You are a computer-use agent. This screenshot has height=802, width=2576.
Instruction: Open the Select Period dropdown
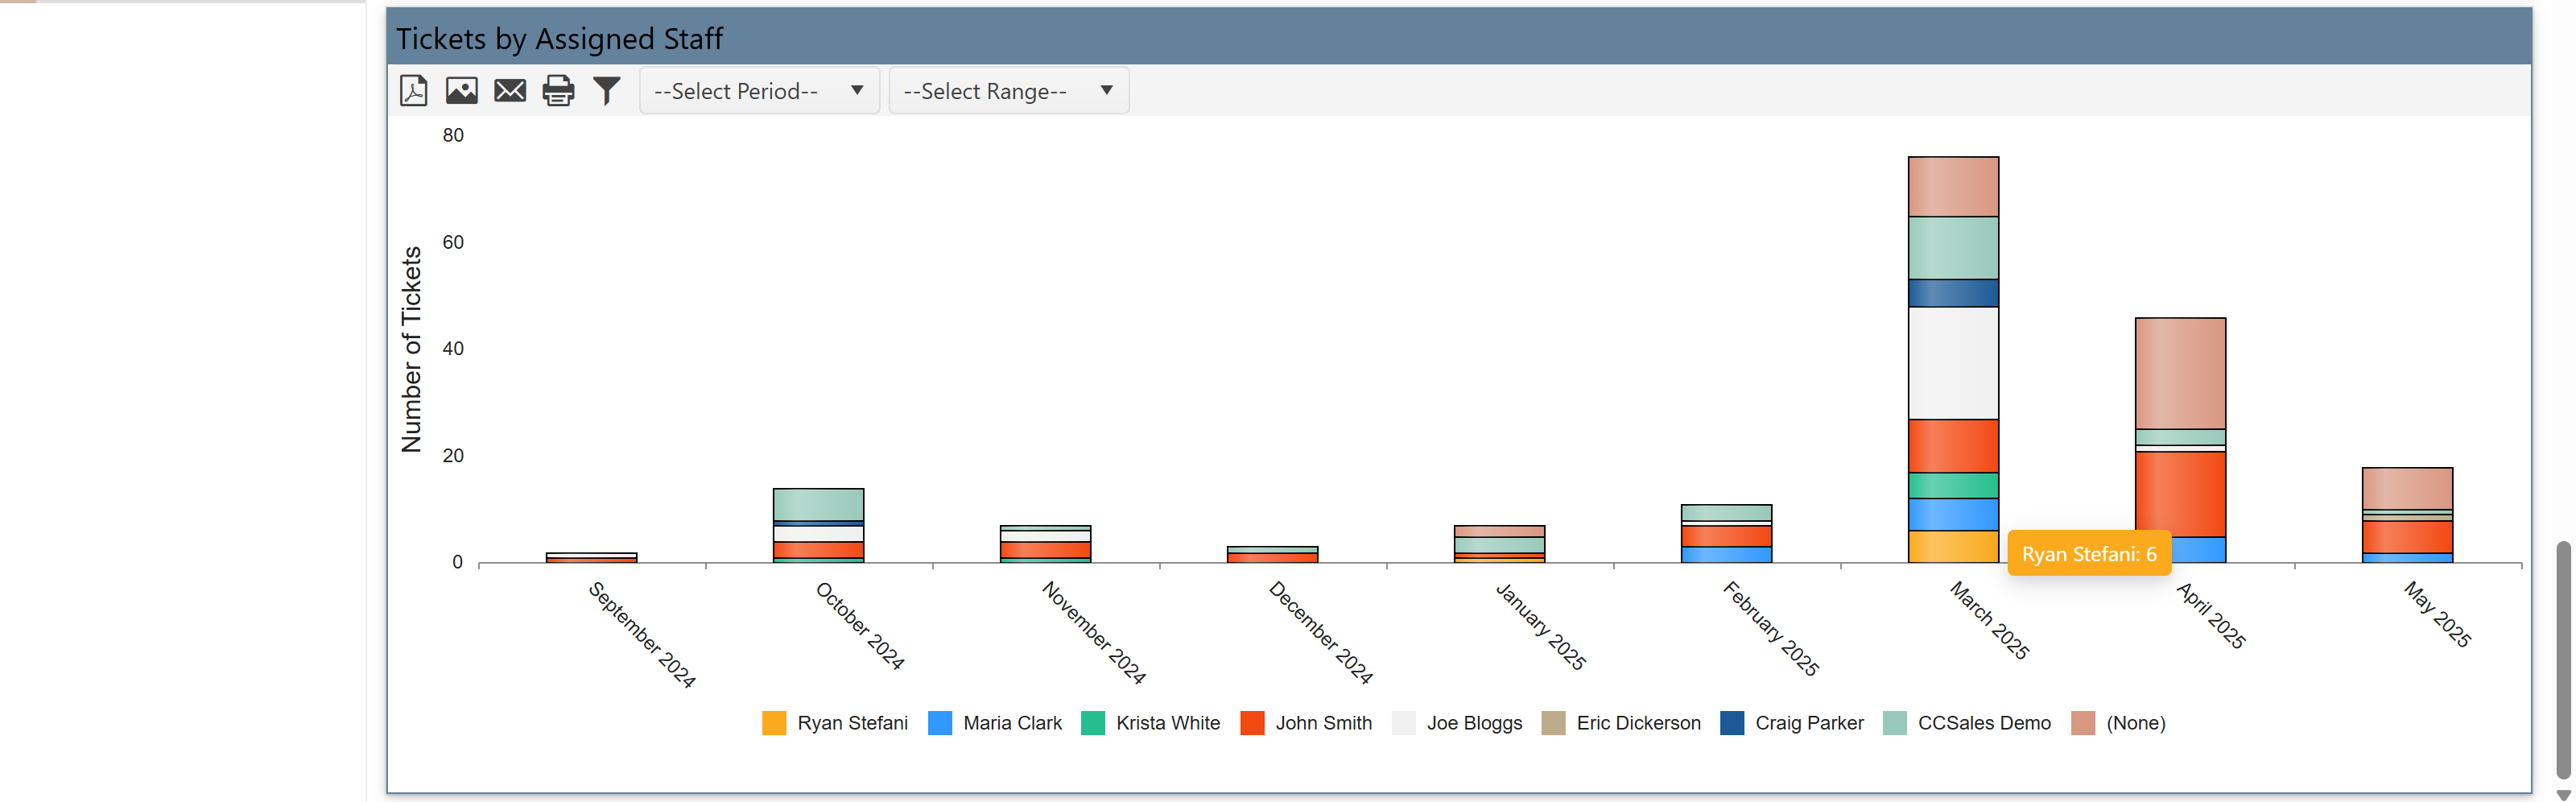(758, 91)
